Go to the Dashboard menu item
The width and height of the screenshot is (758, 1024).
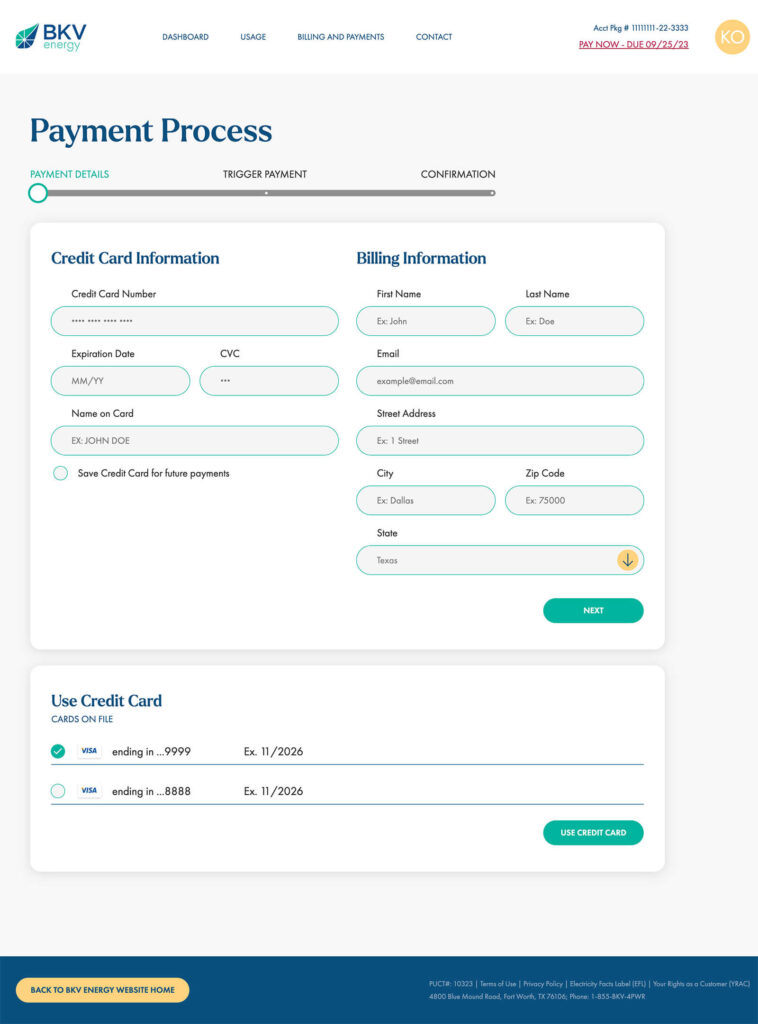[185, 37]
